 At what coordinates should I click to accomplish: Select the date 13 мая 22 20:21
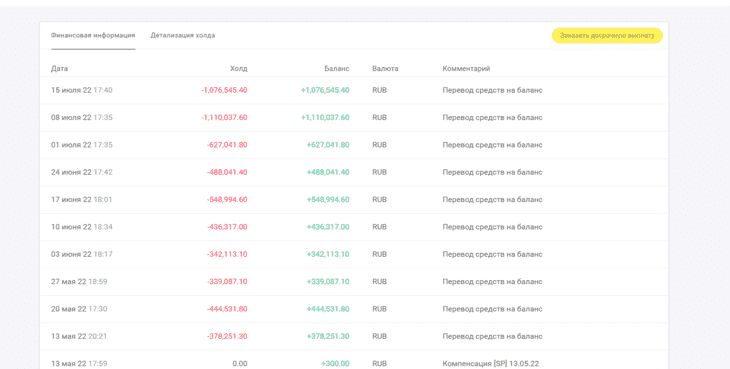point(79,336)
